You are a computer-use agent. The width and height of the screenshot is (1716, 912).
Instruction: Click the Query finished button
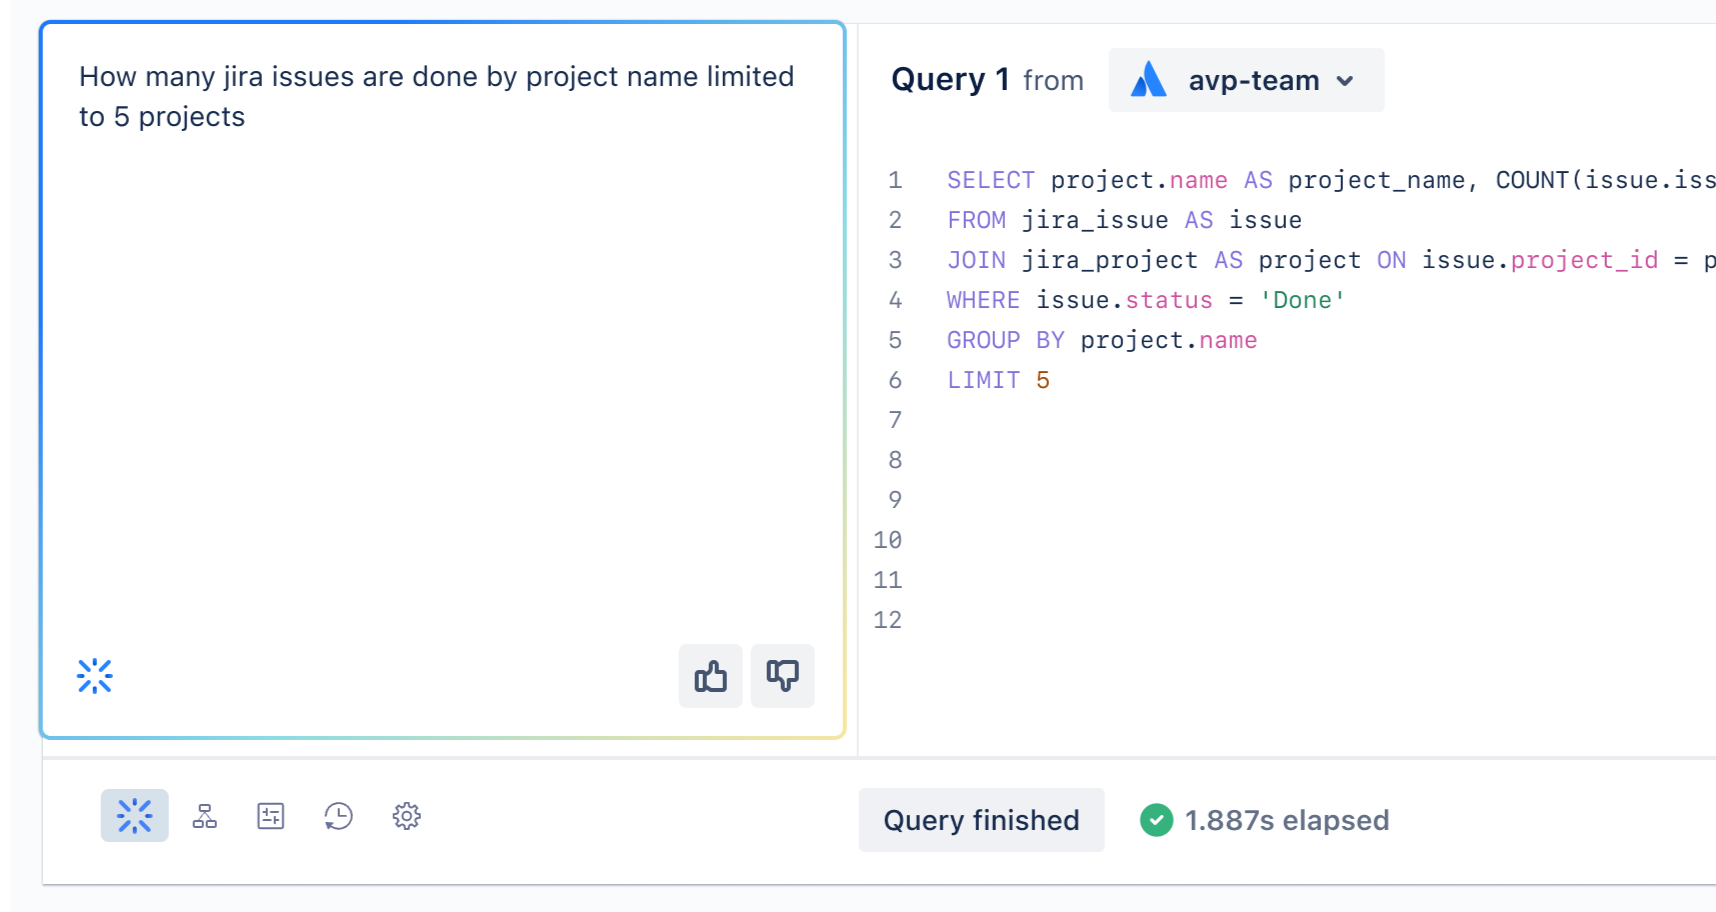980,820
